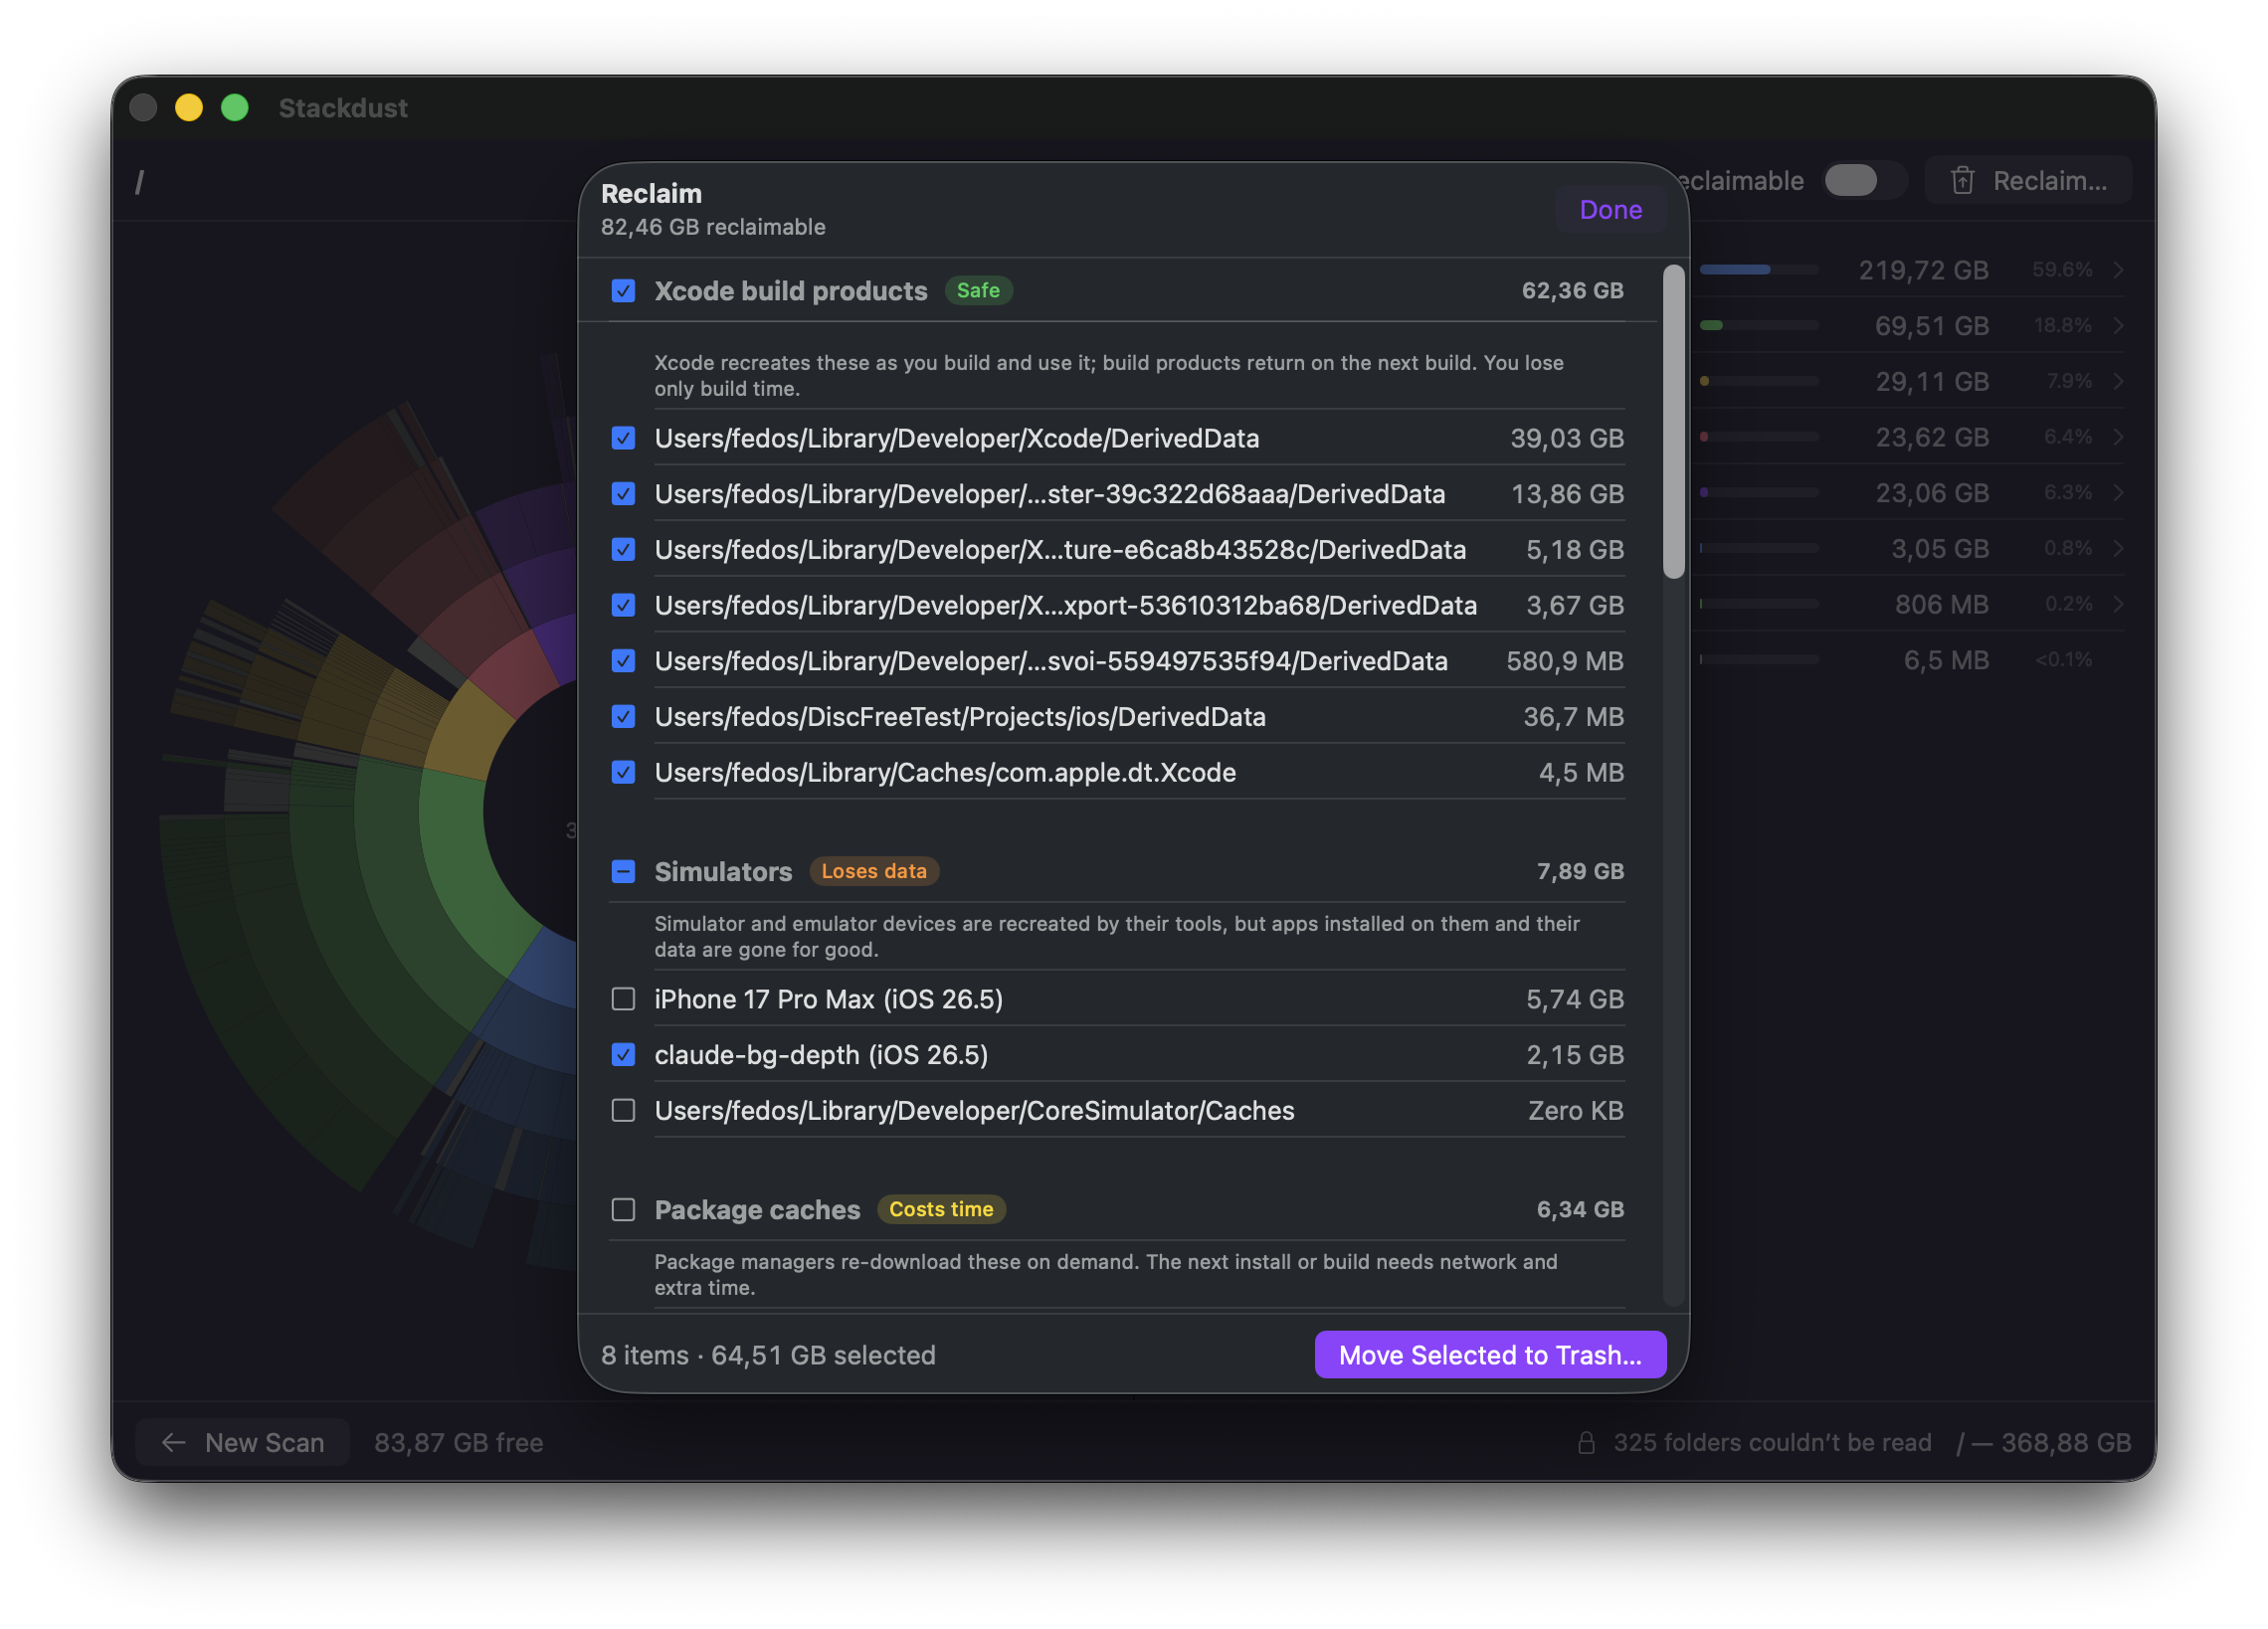The image size is (2268, 1629).
Task: Click the 62,36 GB size value
Action: [1572, 291]
